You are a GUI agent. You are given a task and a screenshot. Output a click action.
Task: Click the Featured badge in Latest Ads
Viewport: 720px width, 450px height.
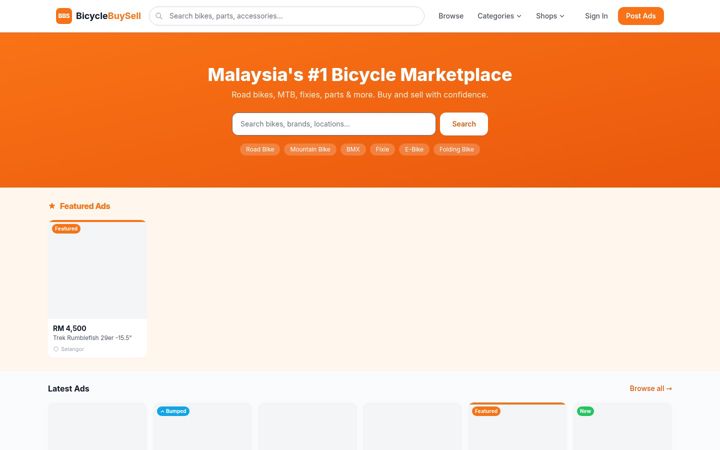(x=486, y=411)
